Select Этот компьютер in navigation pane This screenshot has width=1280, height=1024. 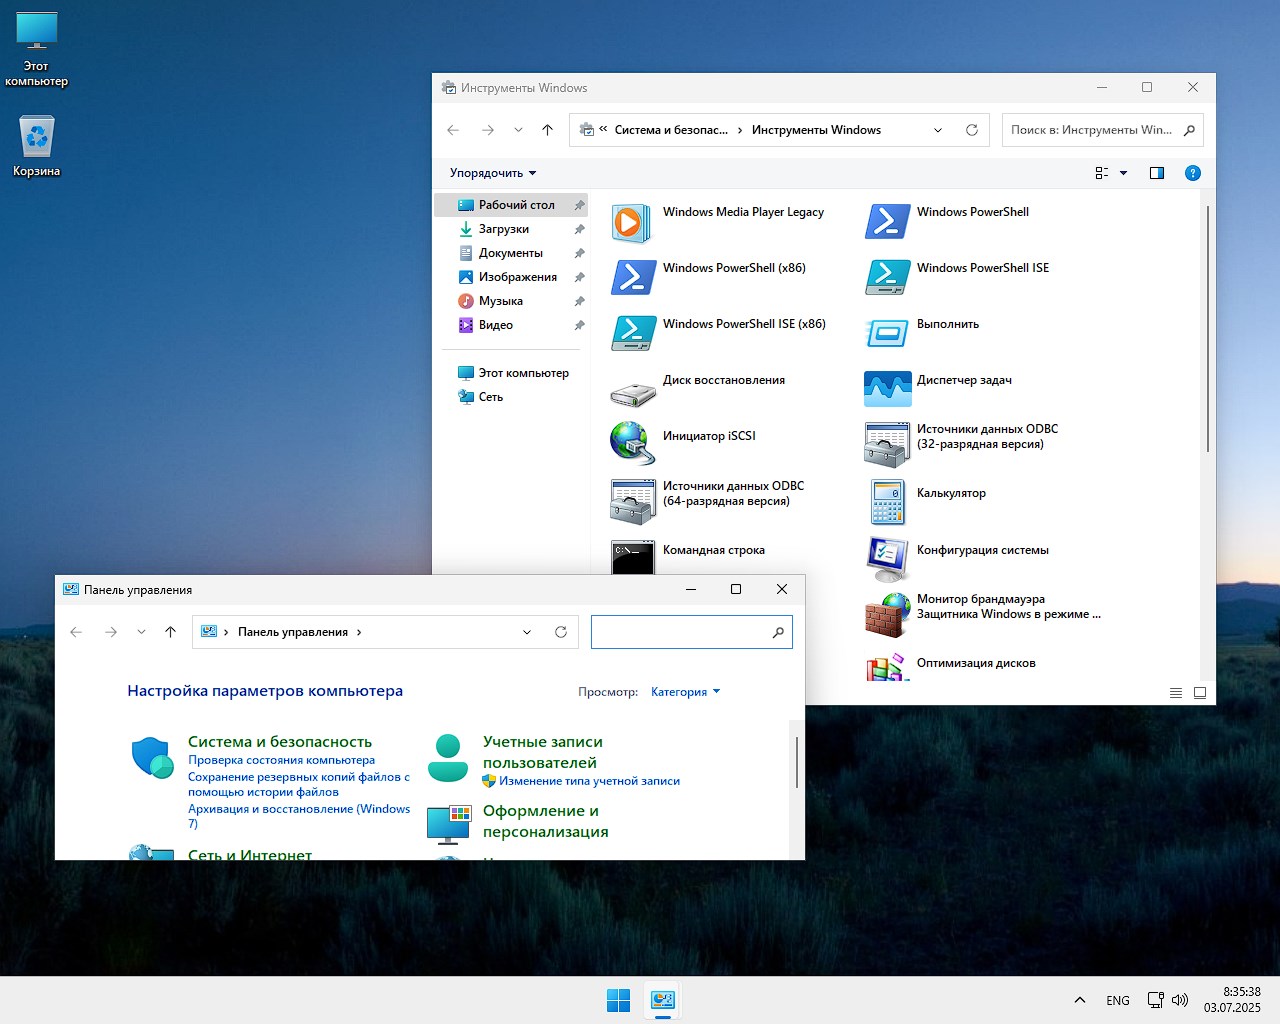coord(523,373)
